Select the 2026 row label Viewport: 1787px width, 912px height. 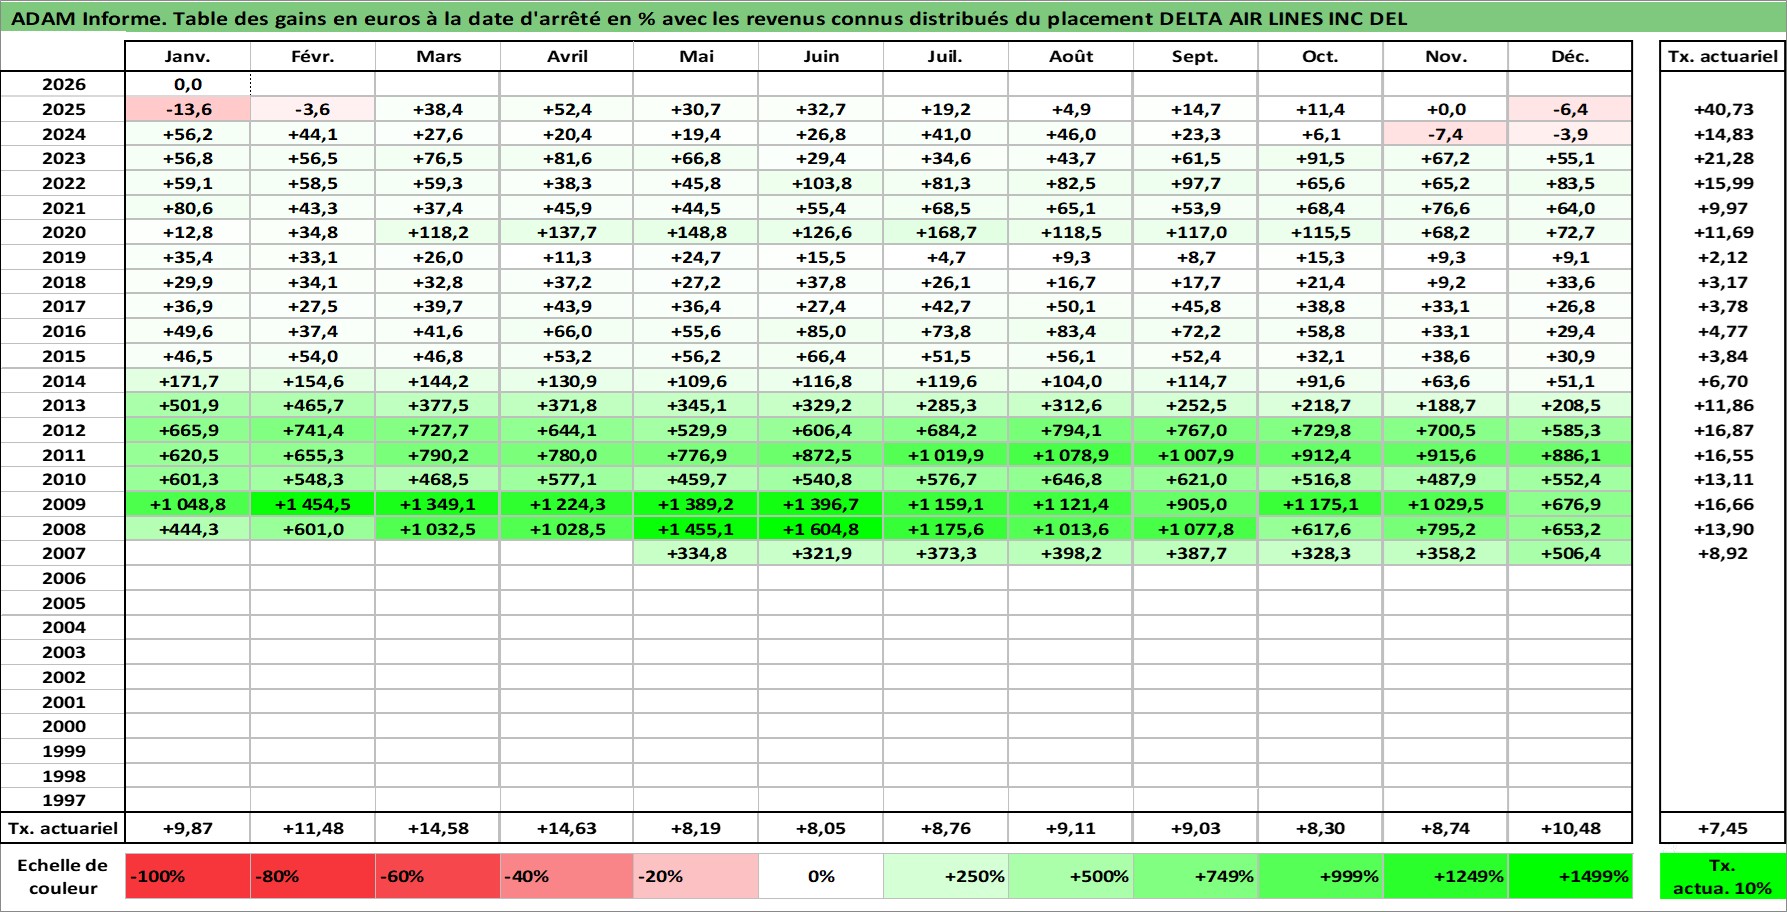pyautogui.click(x=64, y=85)
